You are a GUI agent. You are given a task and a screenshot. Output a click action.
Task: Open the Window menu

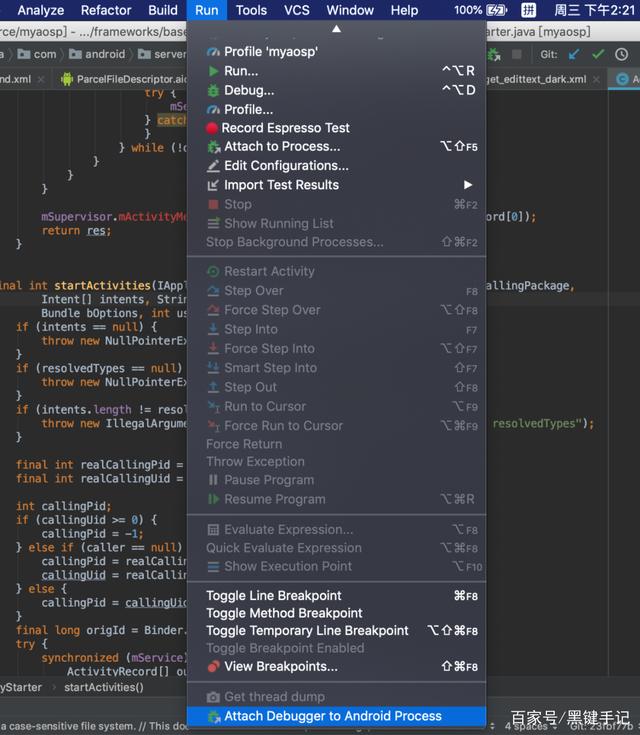point(350,10)
